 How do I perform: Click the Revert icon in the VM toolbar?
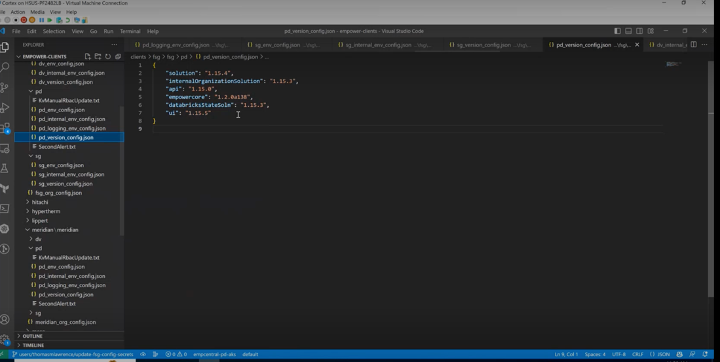point(68,20)
